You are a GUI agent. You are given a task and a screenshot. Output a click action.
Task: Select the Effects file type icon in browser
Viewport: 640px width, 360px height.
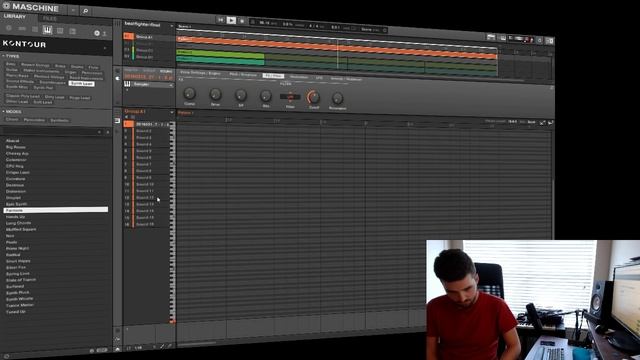pos(60,31)
